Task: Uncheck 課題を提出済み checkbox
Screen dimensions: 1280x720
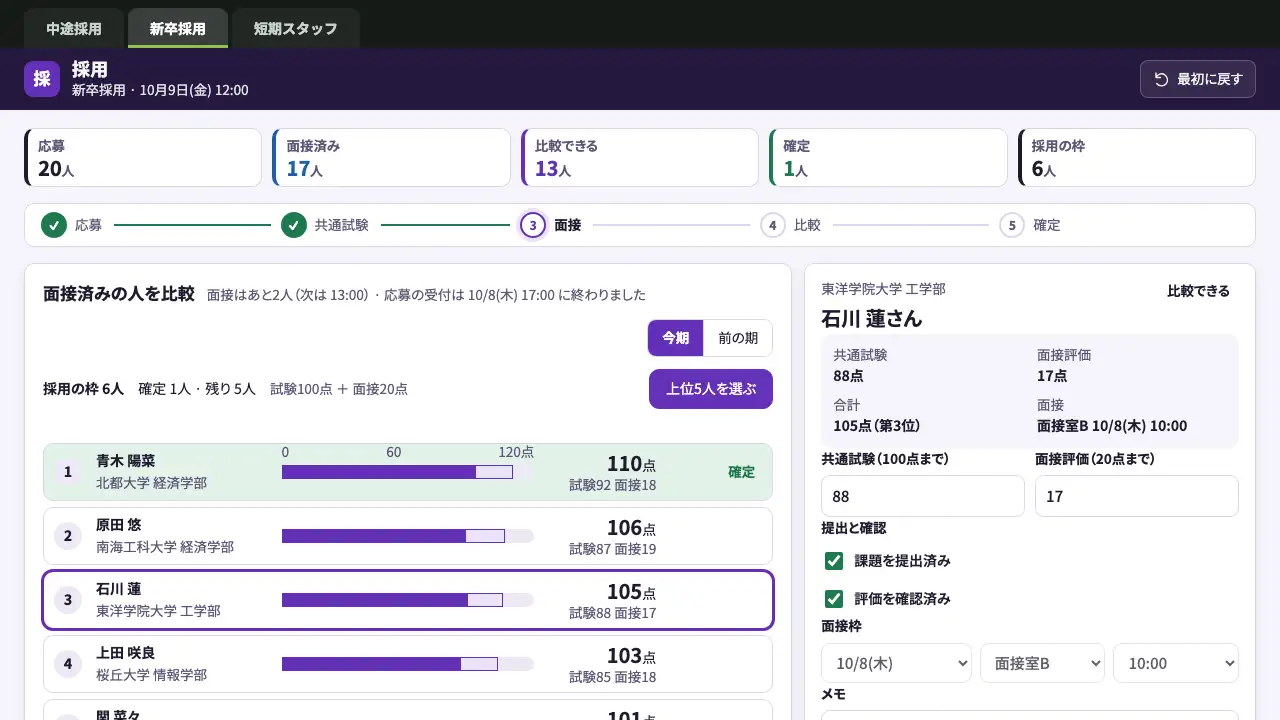Action: (834, 561)
